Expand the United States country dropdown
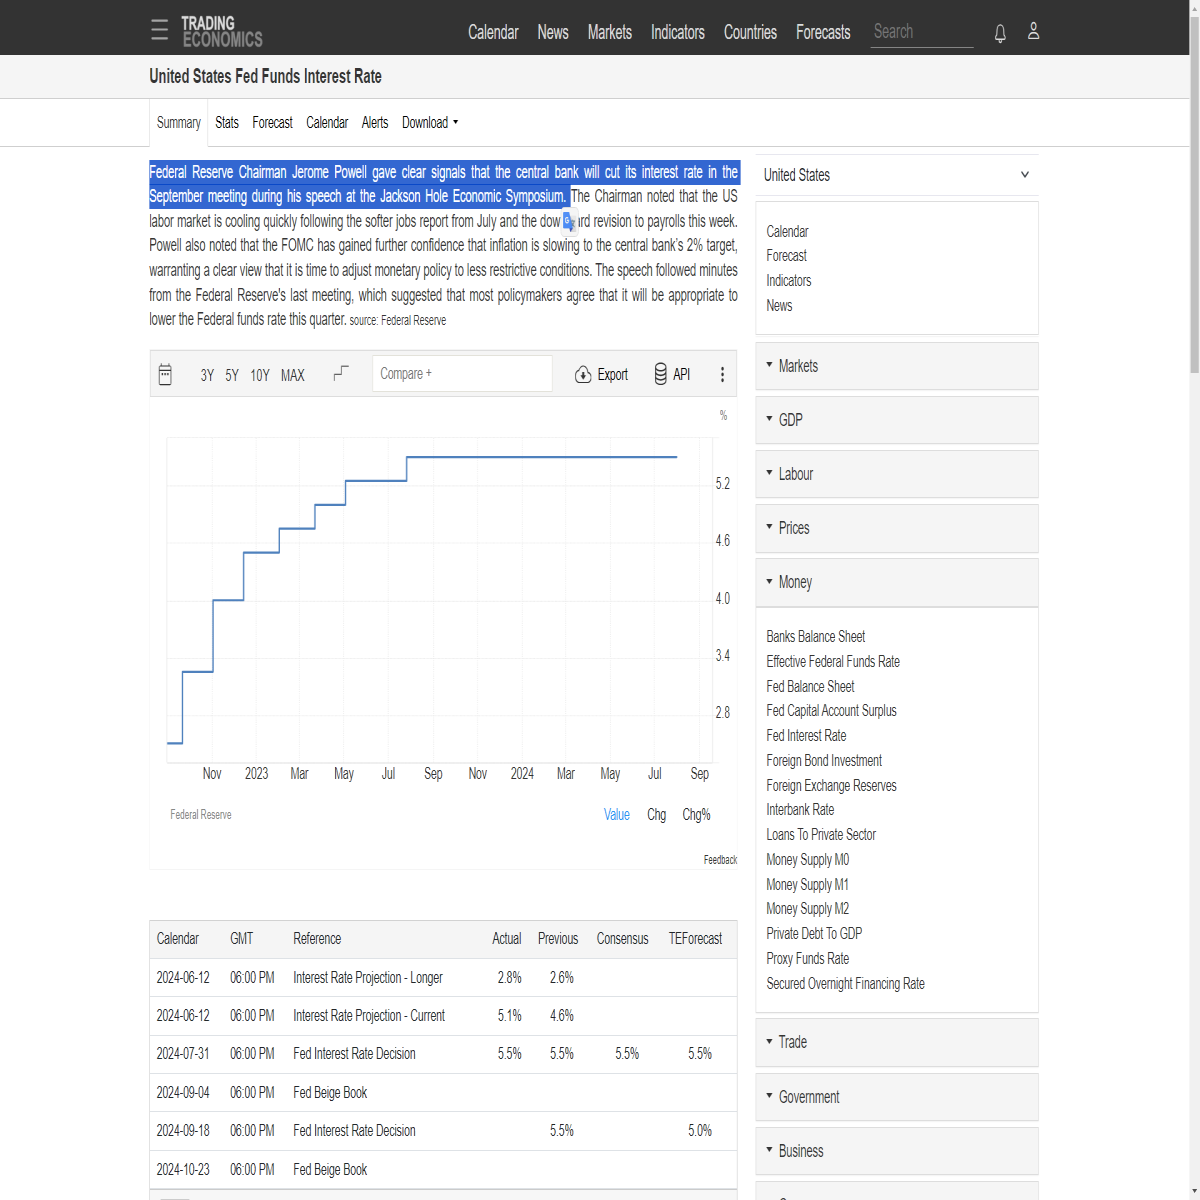The width and height of the screenshot is (1200, 1200). (897, 175)
